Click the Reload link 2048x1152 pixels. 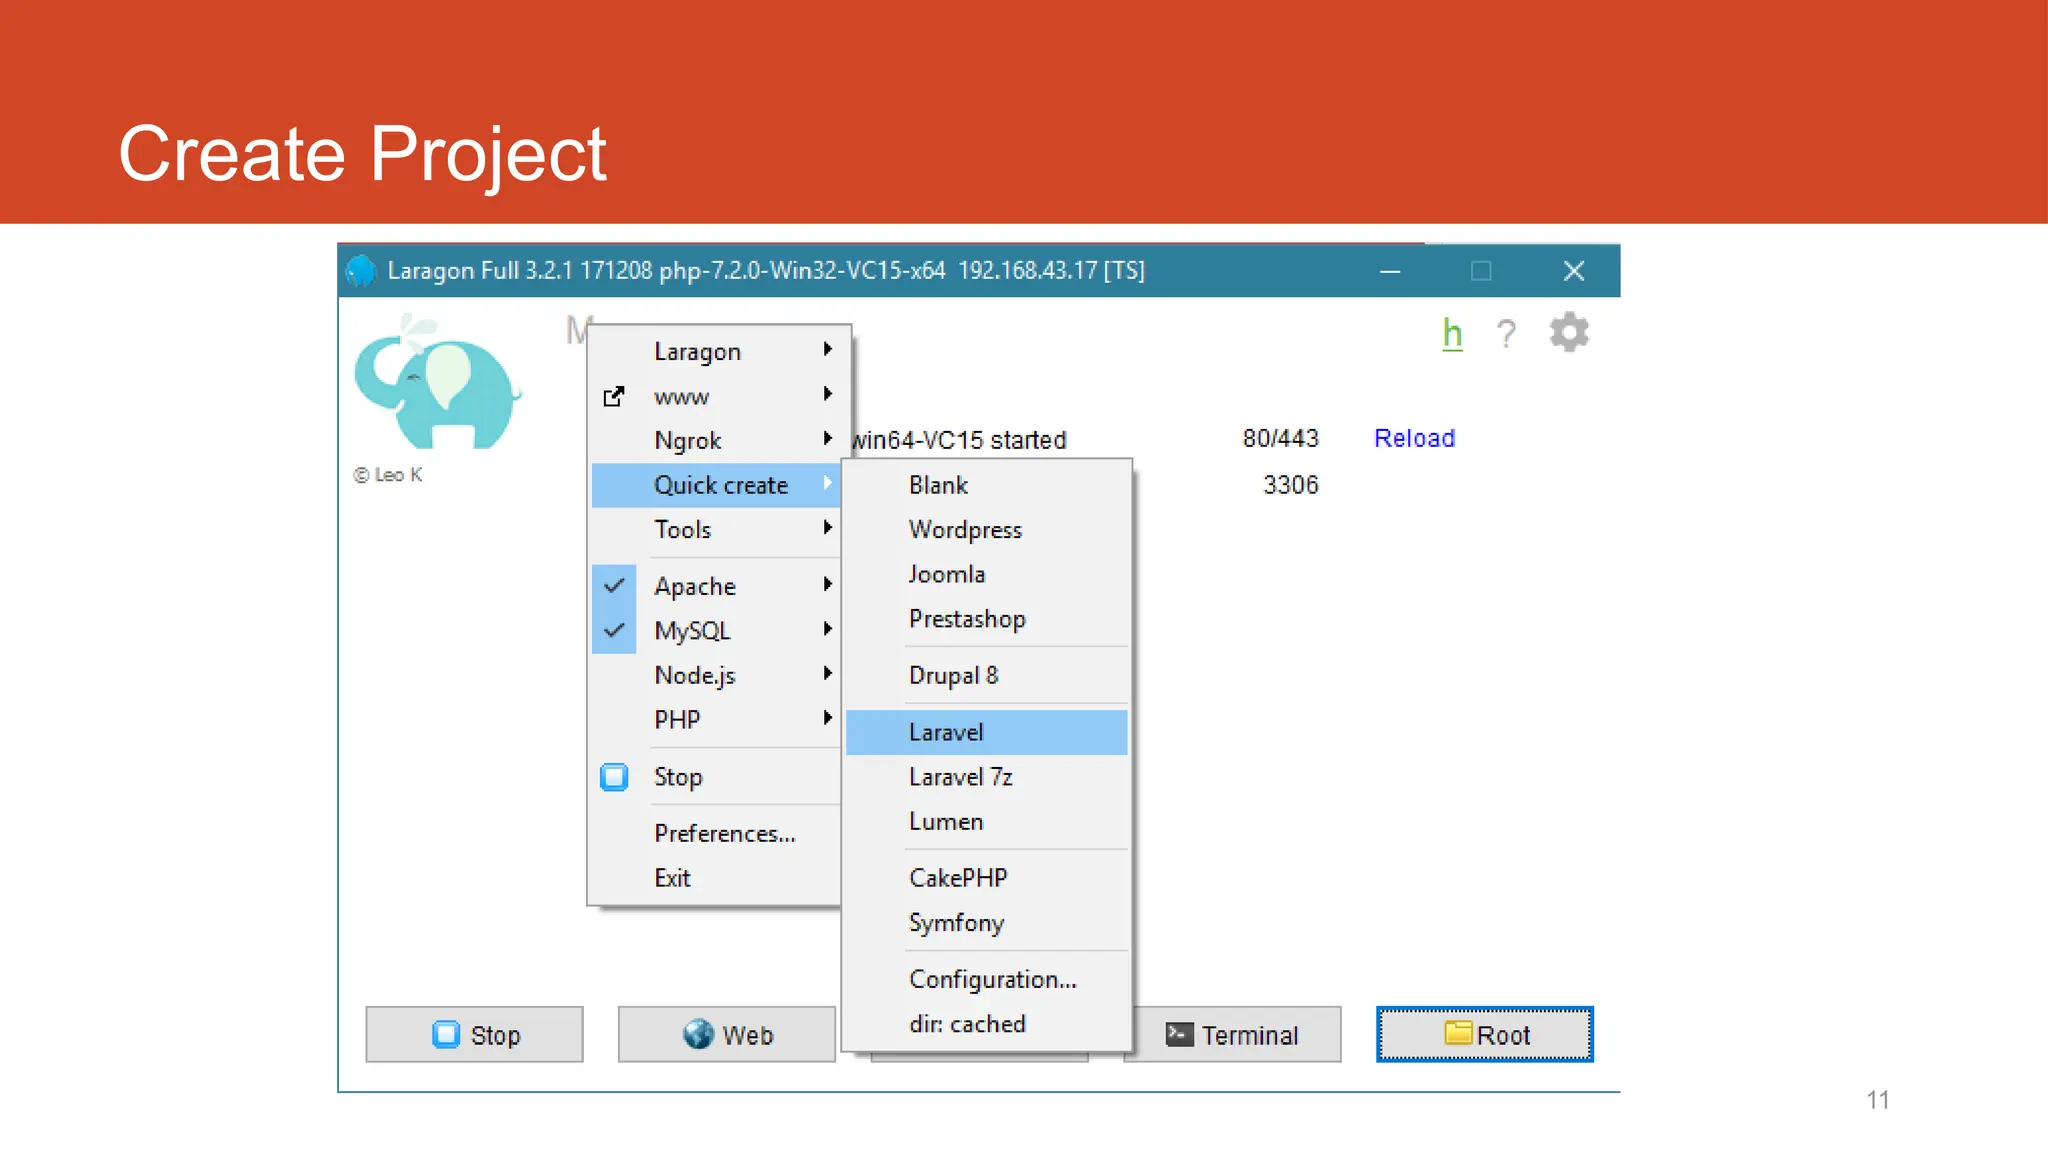pyautogui.click(x=1414, y=438)
